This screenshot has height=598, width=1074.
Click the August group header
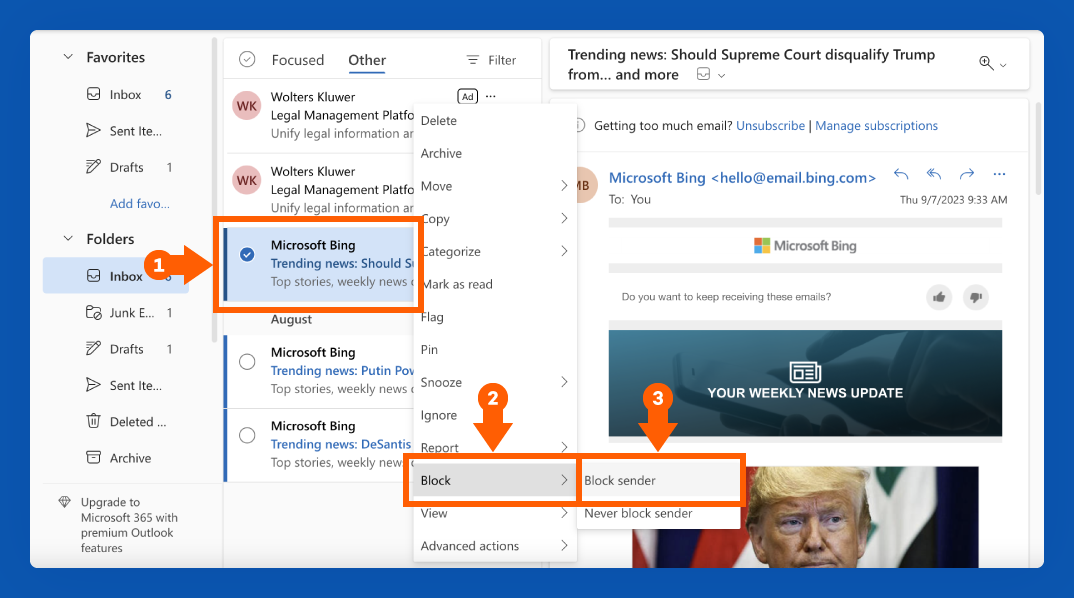point(291,319)
